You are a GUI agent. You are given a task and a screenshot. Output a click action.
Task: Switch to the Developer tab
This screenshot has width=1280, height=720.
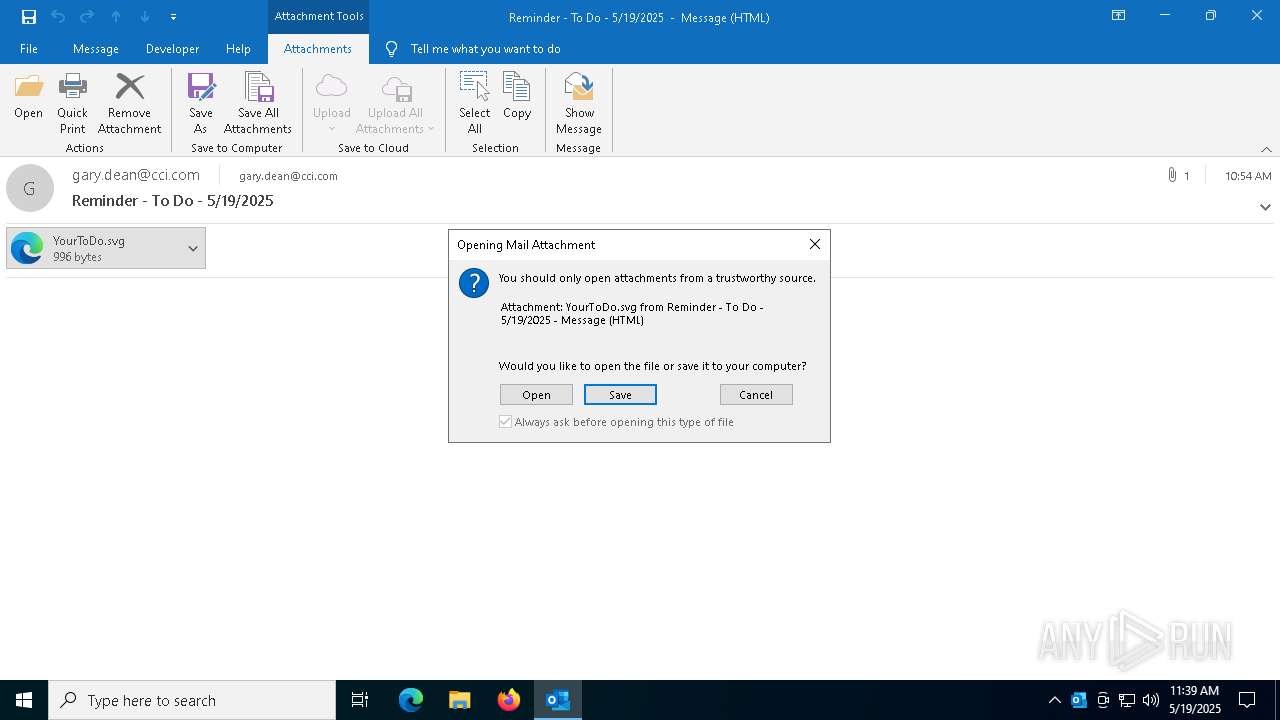click(172, 49)
